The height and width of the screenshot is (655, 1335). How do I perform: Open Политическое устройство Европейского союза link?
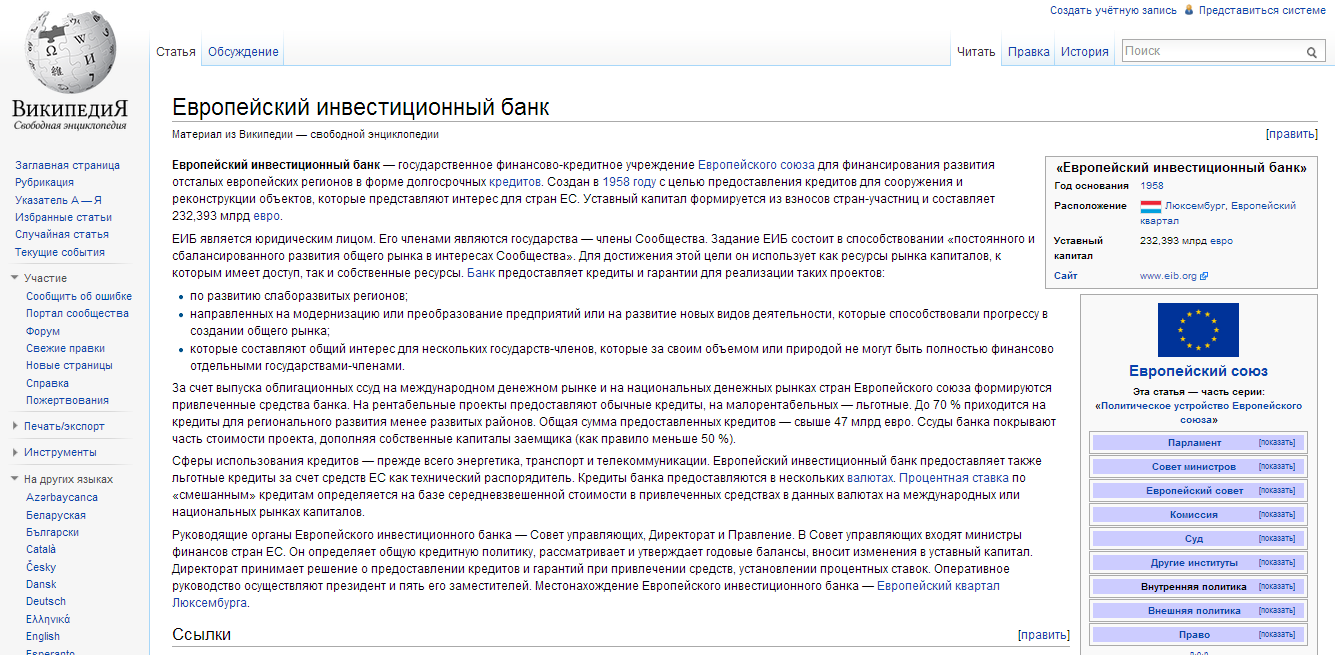[1199, 412]
